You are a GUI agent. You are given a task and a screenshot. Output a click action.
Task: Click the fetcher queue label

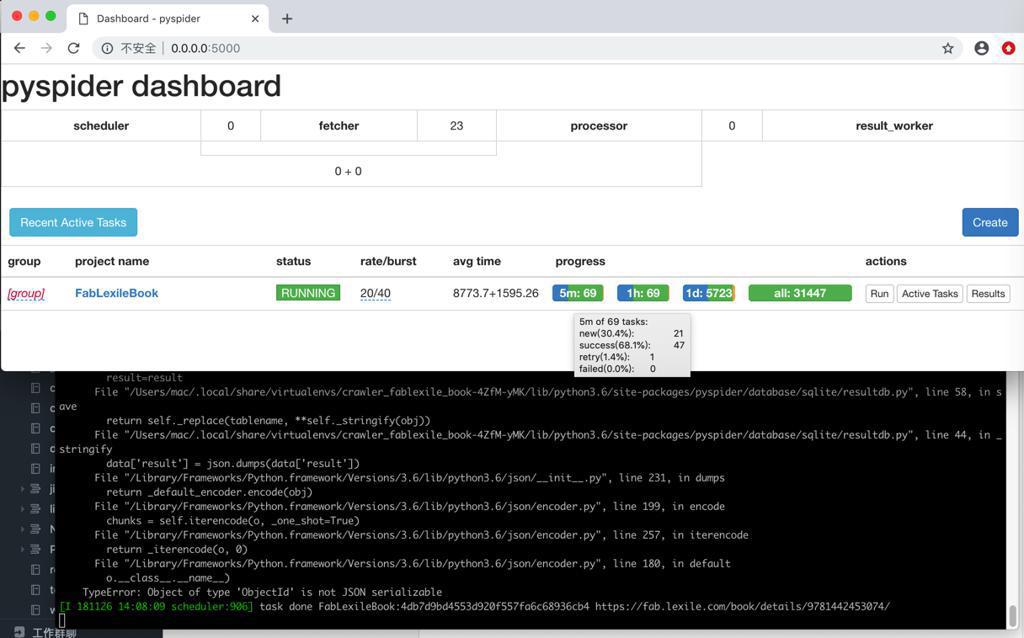[x=338, y=125]
